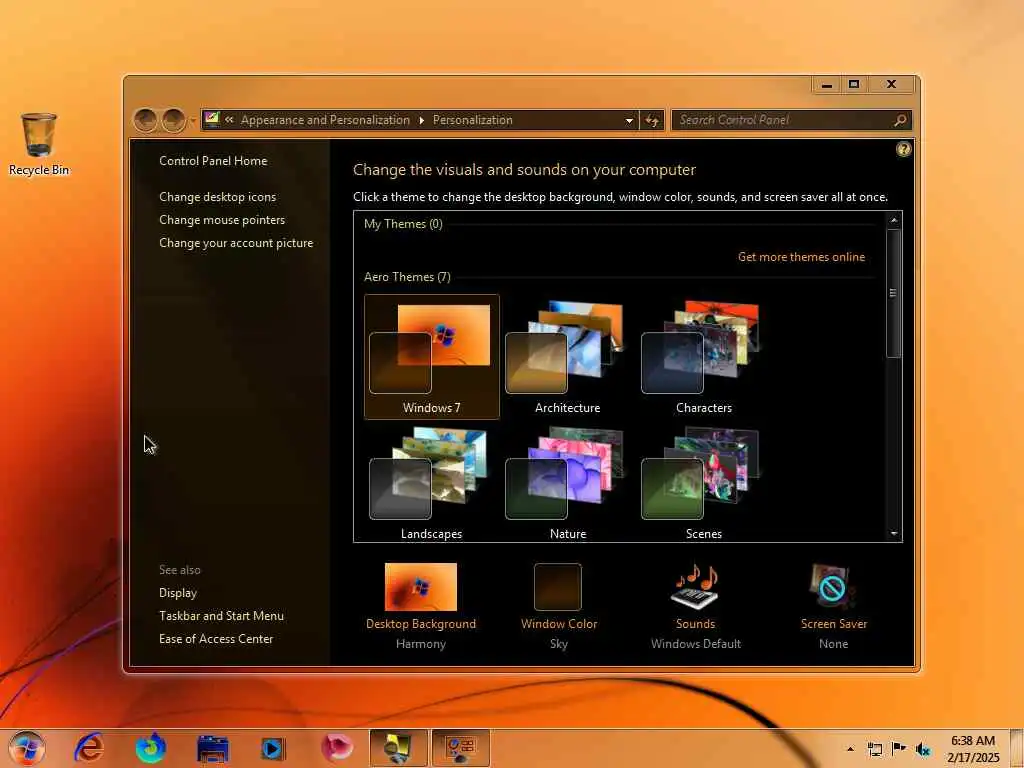
Task: Open the recent pages dropdown beside Forward
Action: click(x=192, y=121)
